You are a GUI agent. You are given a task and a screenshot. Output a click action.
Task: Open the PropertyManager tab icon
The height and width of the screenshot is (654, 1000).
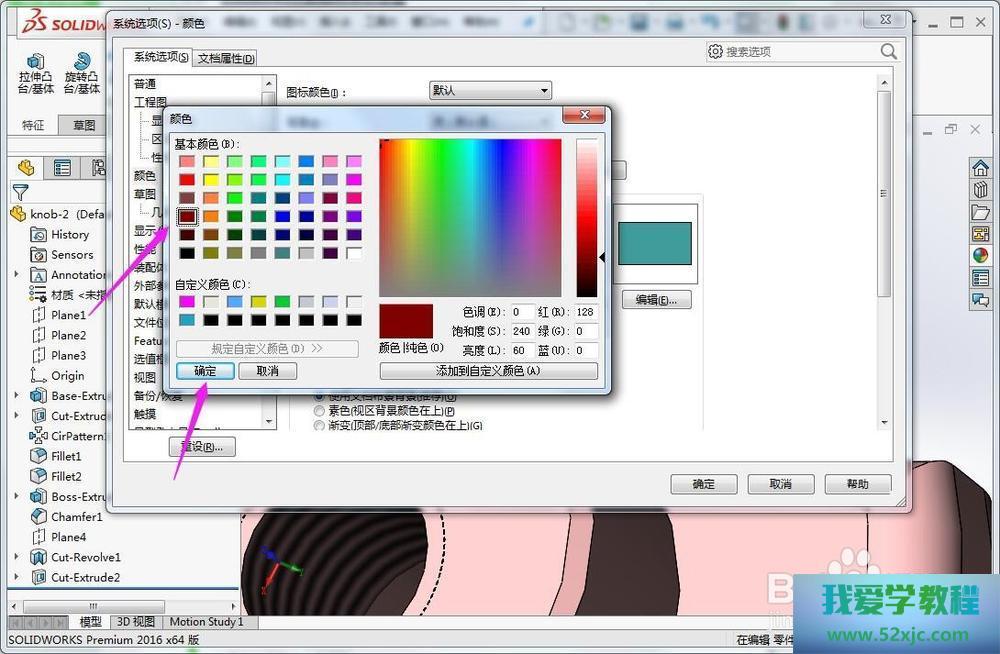(x=62, y=168)
